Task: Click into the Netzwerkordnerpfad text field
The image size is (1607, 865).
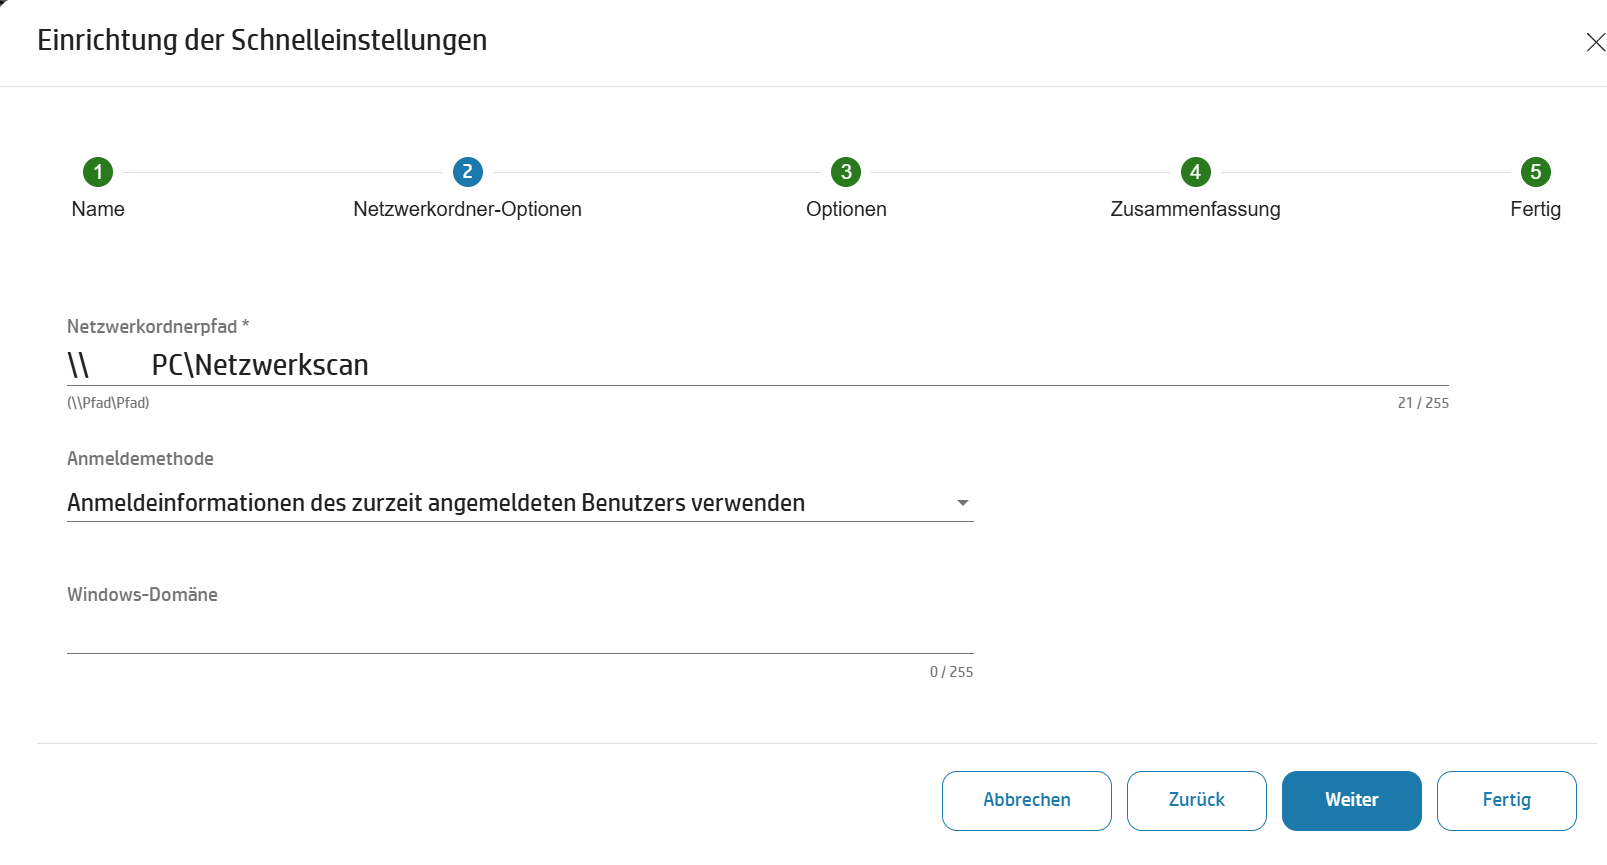Action: click(757, 365)
